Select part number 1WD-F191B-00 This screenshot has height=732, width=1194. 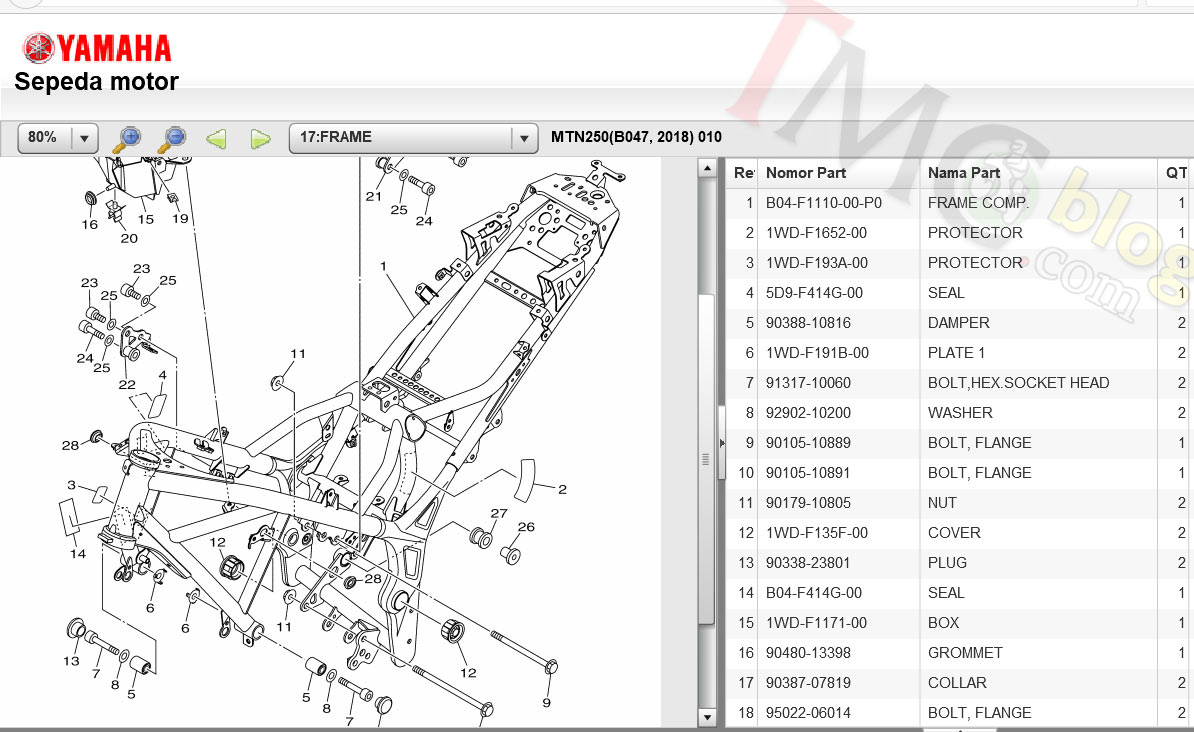(x=817, y=353)
